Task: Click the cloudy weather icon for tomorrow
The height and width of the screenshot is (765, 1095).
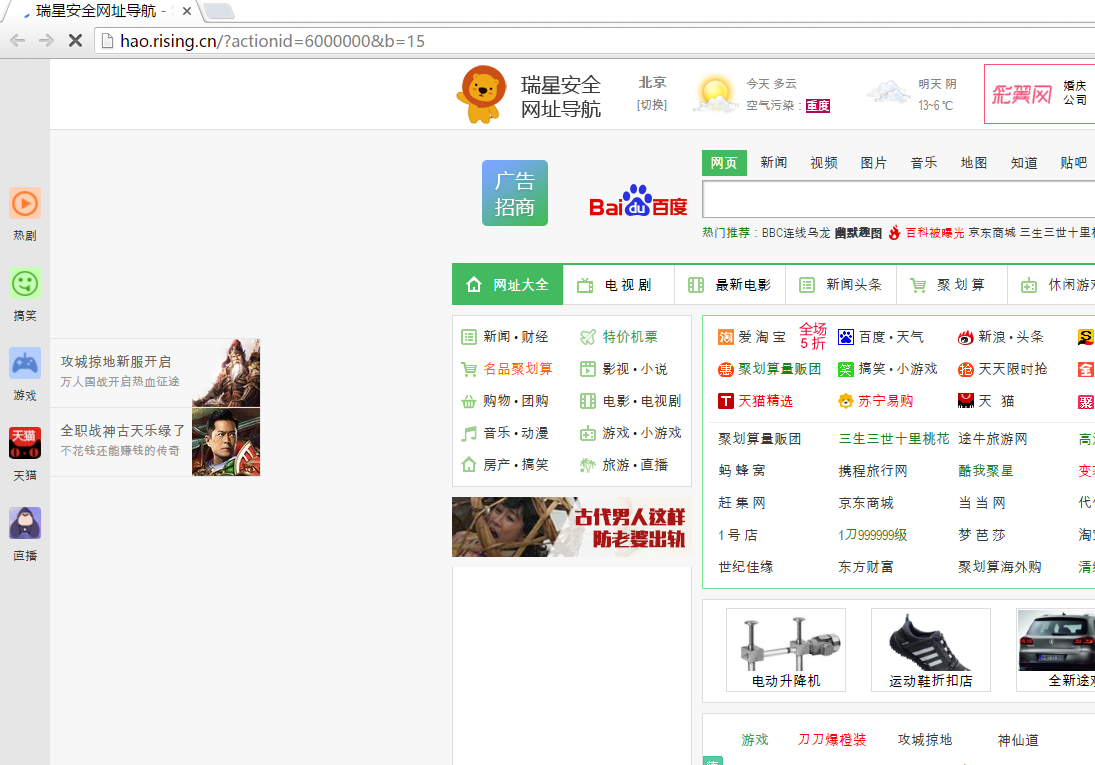Action: (x=888, y=93)
